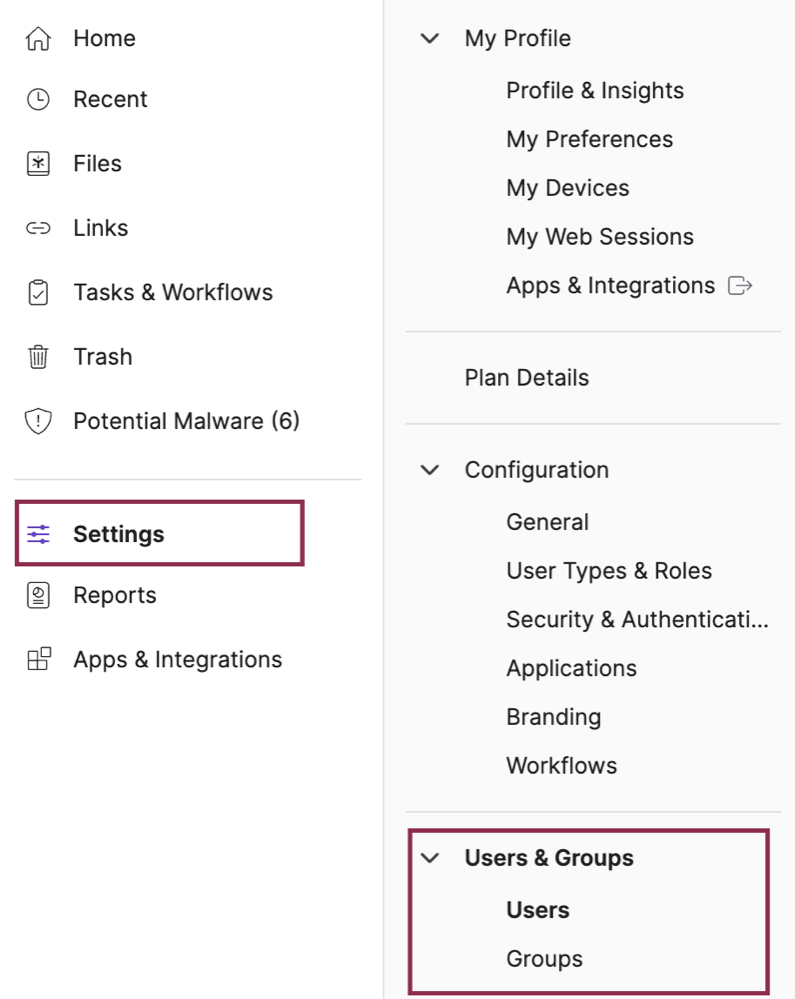Collapse the Users & Groups chevron
This screenshot has width=795, height=999.
click(x=430, y=858)
